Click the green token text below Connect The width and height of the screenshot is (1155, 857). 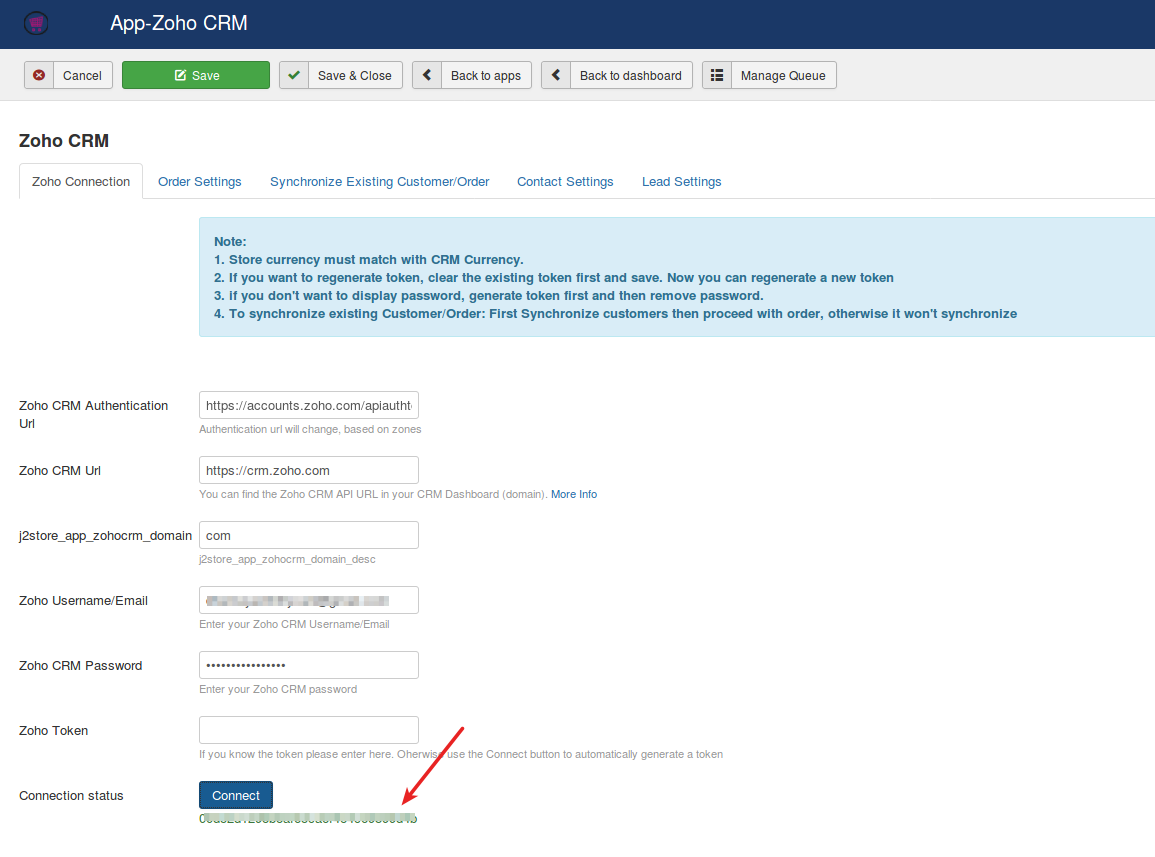tap(308, 818)
